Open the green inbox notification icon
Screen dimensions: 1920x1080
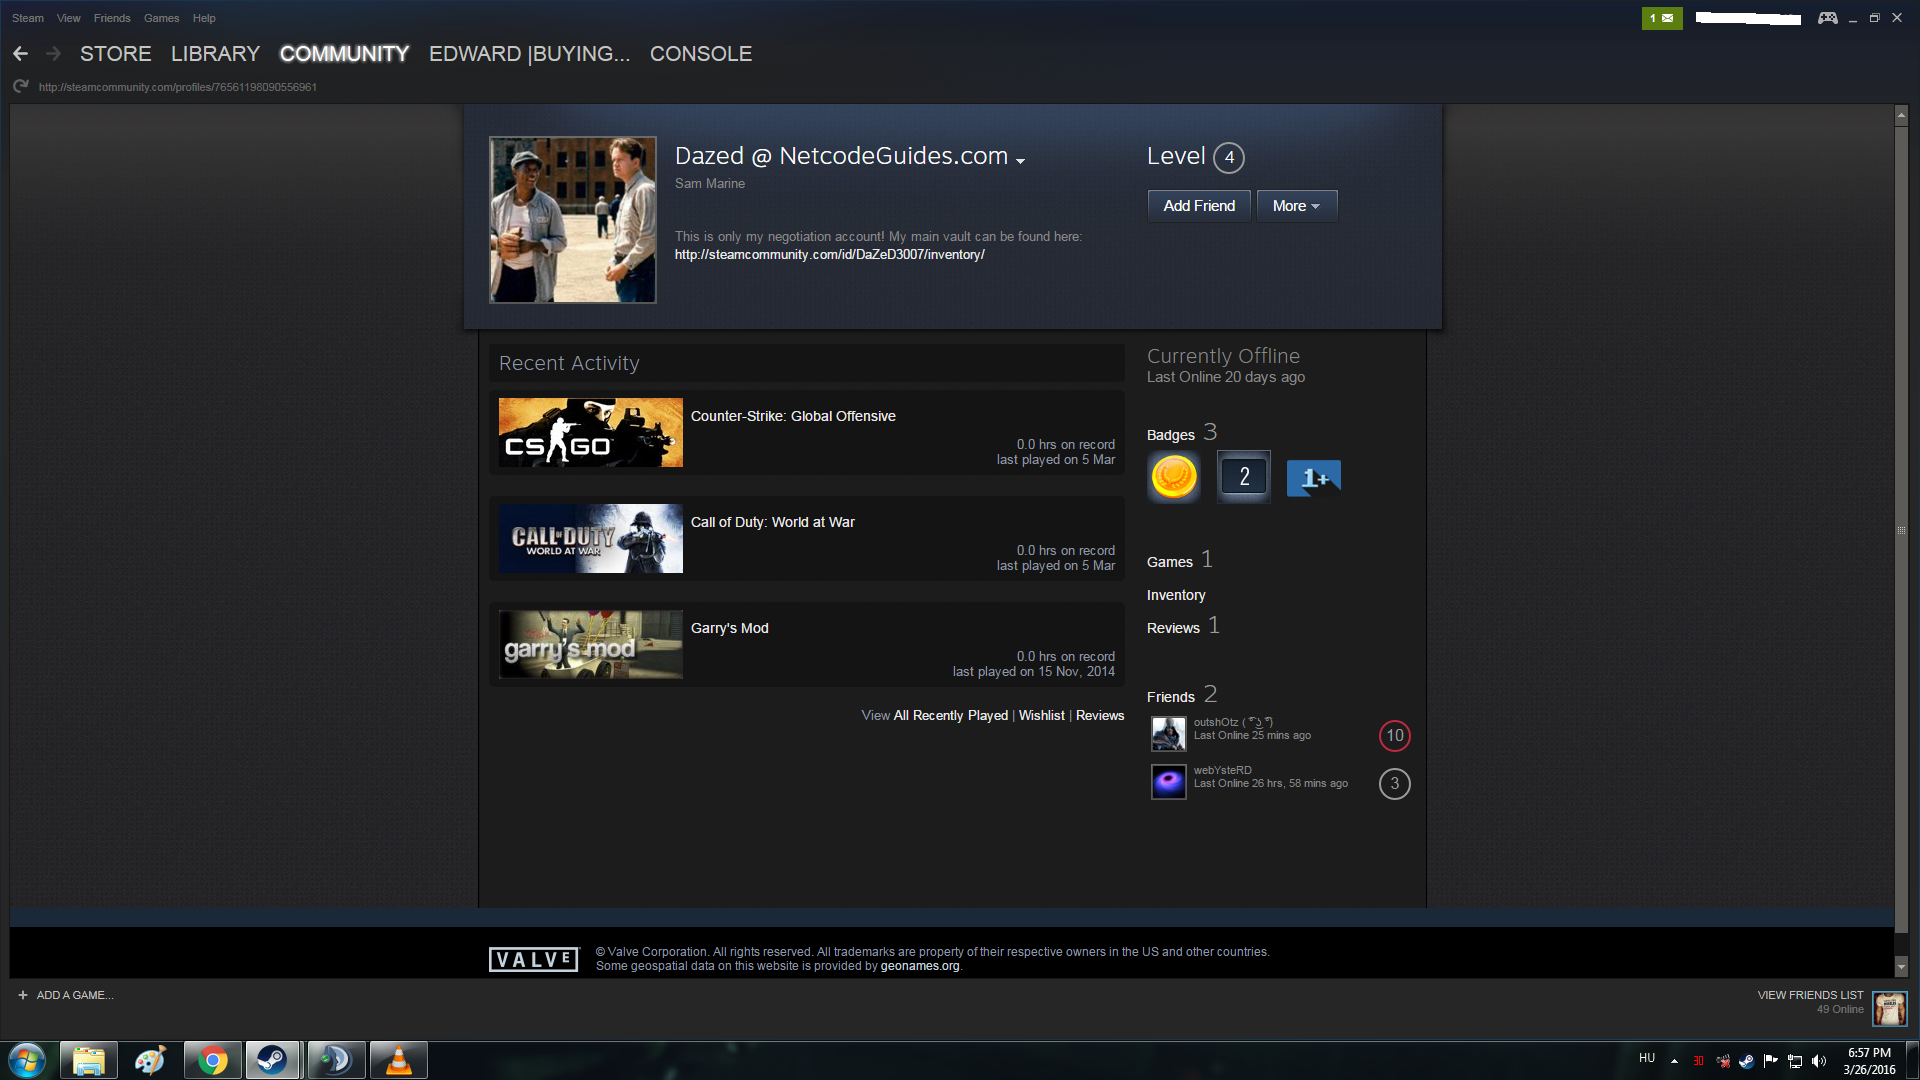[1661, 18]
